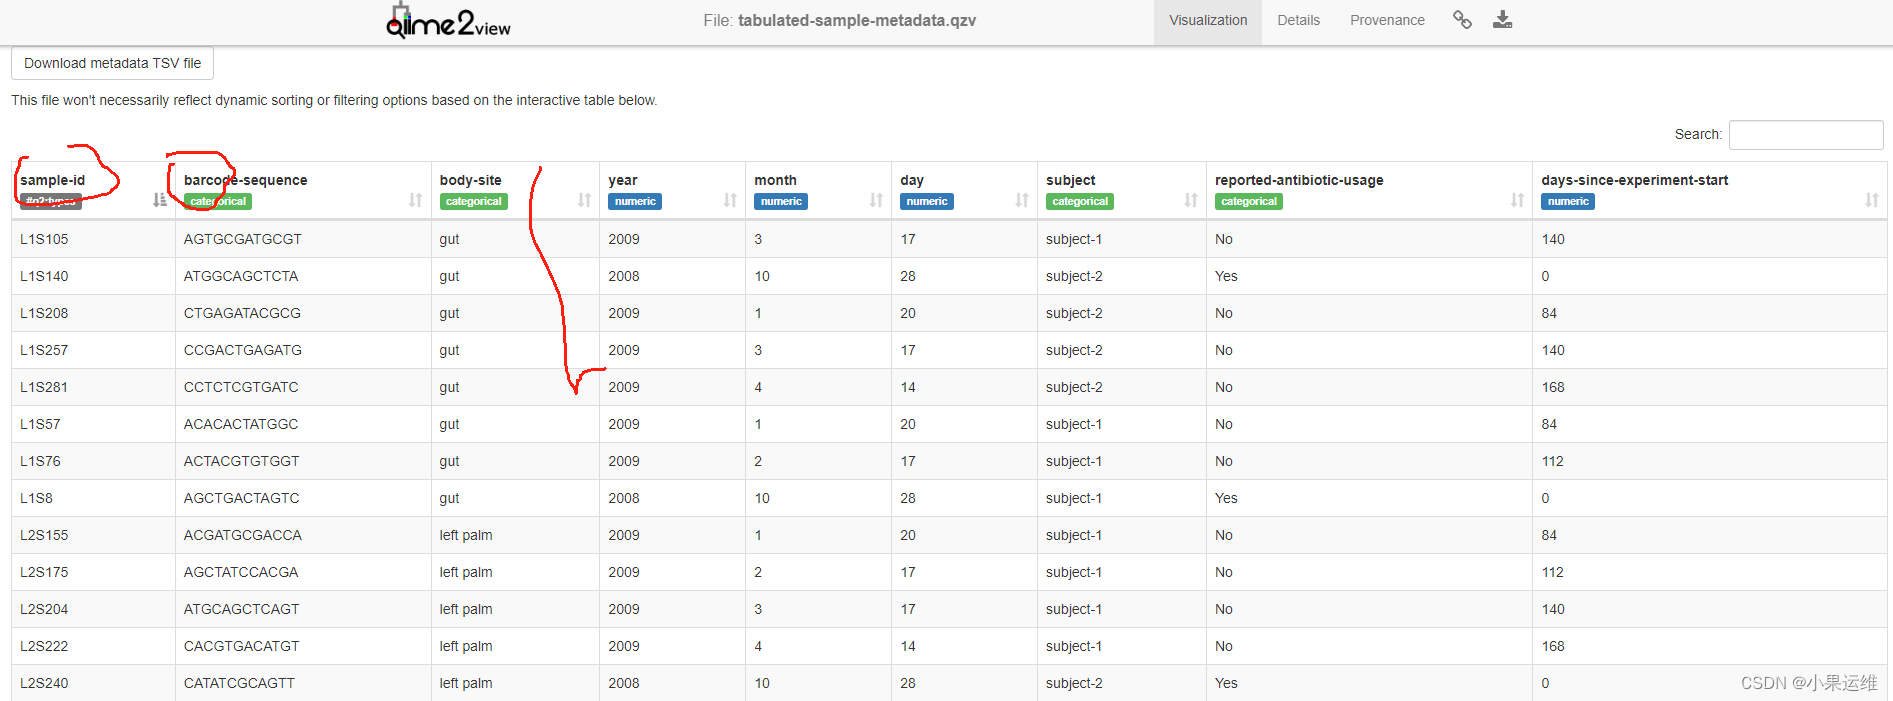Focus the Search input field

pos(1806,134)
